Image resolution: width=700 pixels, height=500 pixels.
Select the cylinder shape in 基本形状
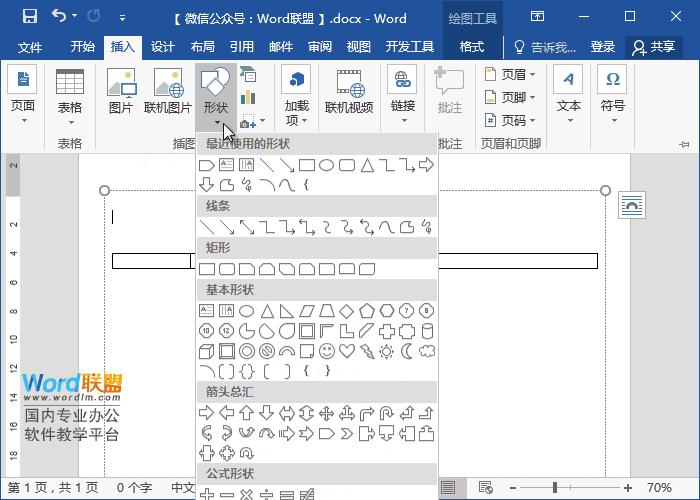427,331
